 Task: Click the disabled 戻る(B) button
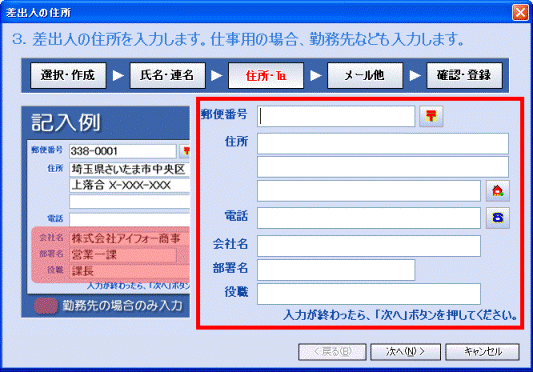(332, 352)
